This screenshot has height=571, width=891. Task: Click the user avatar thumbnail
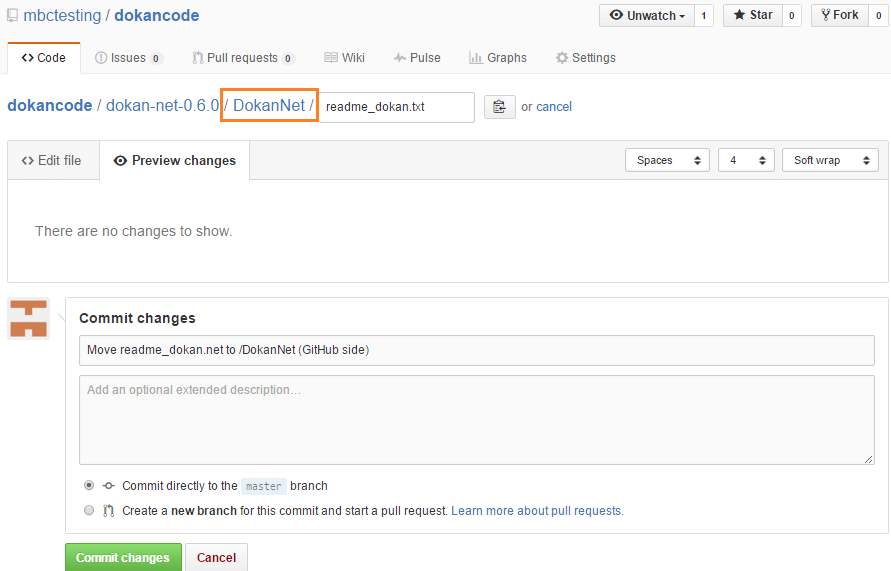point(28,318)
